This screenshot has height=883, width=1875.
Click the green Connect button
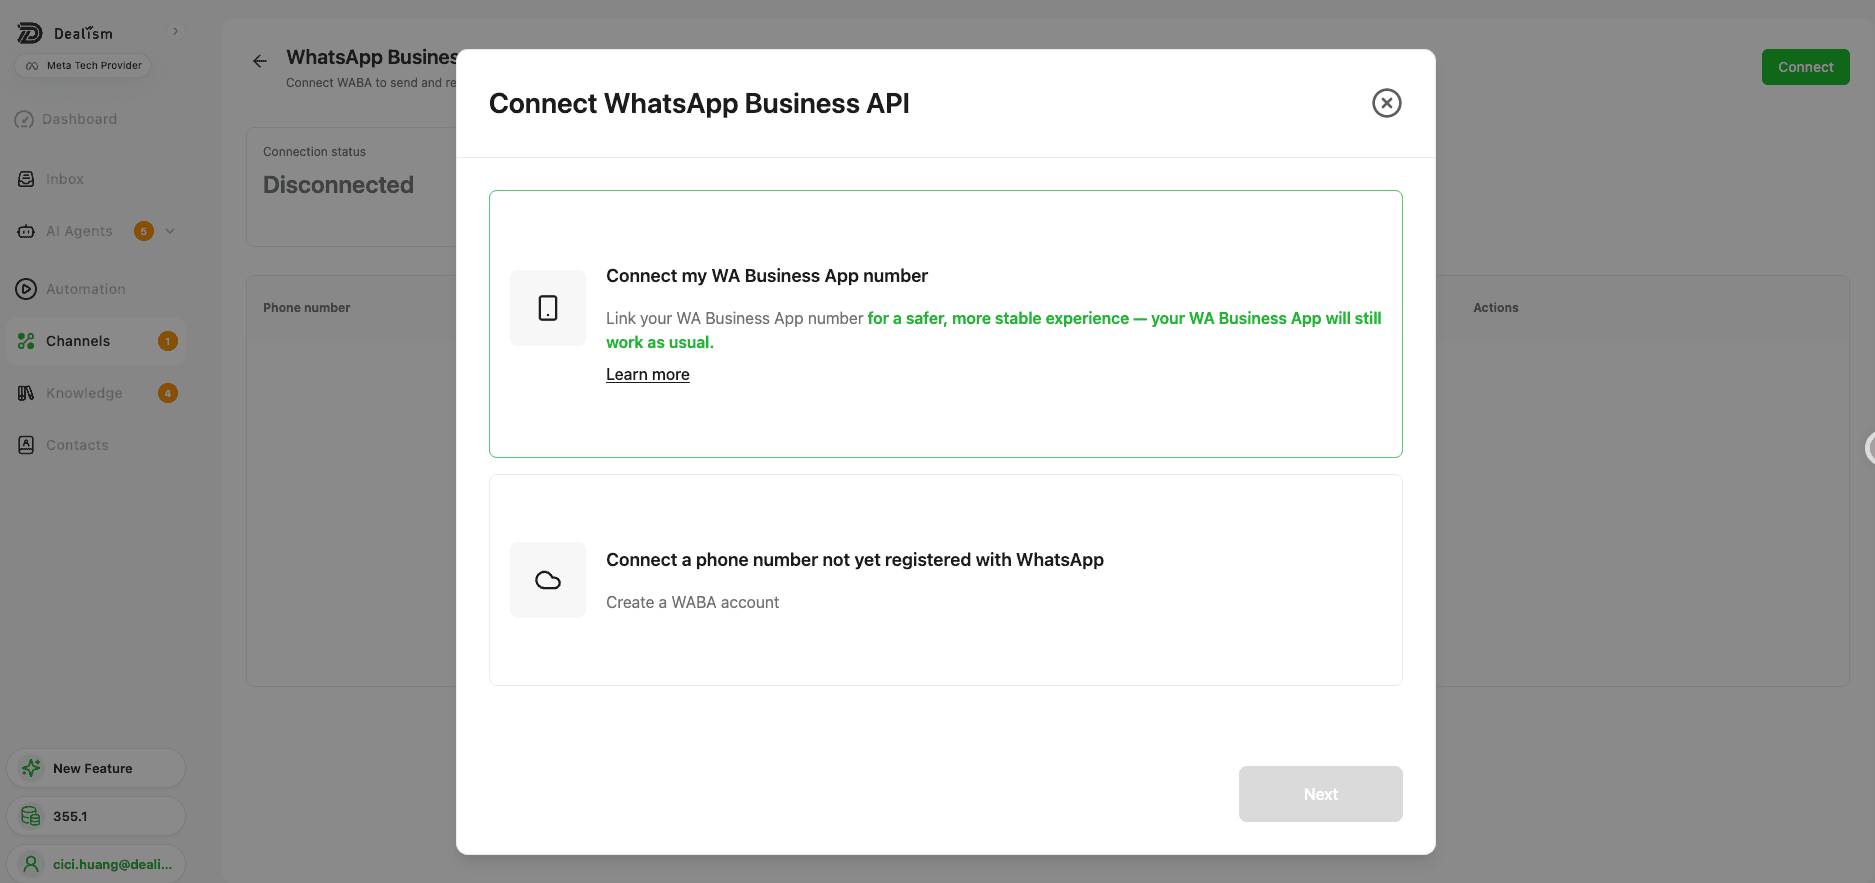pyautogui.click(x=1805, y=67)
